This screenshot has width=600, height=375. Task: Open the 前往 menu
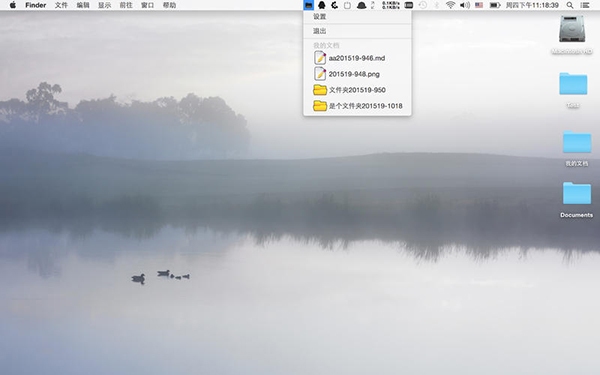point(126,5)
